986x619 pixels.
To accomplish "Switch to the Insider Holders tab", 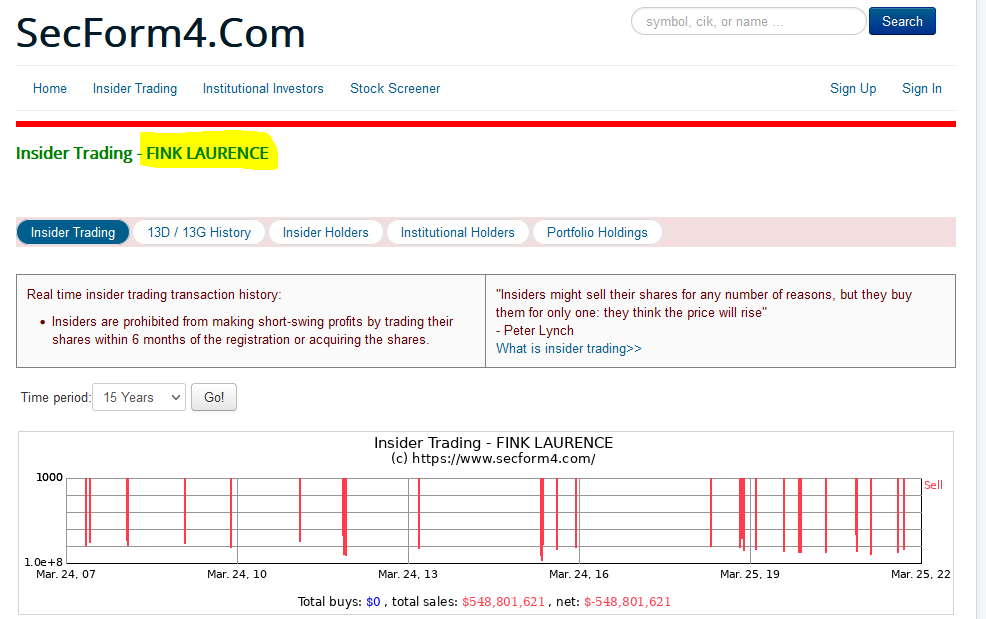I will (x=325, y=232).
